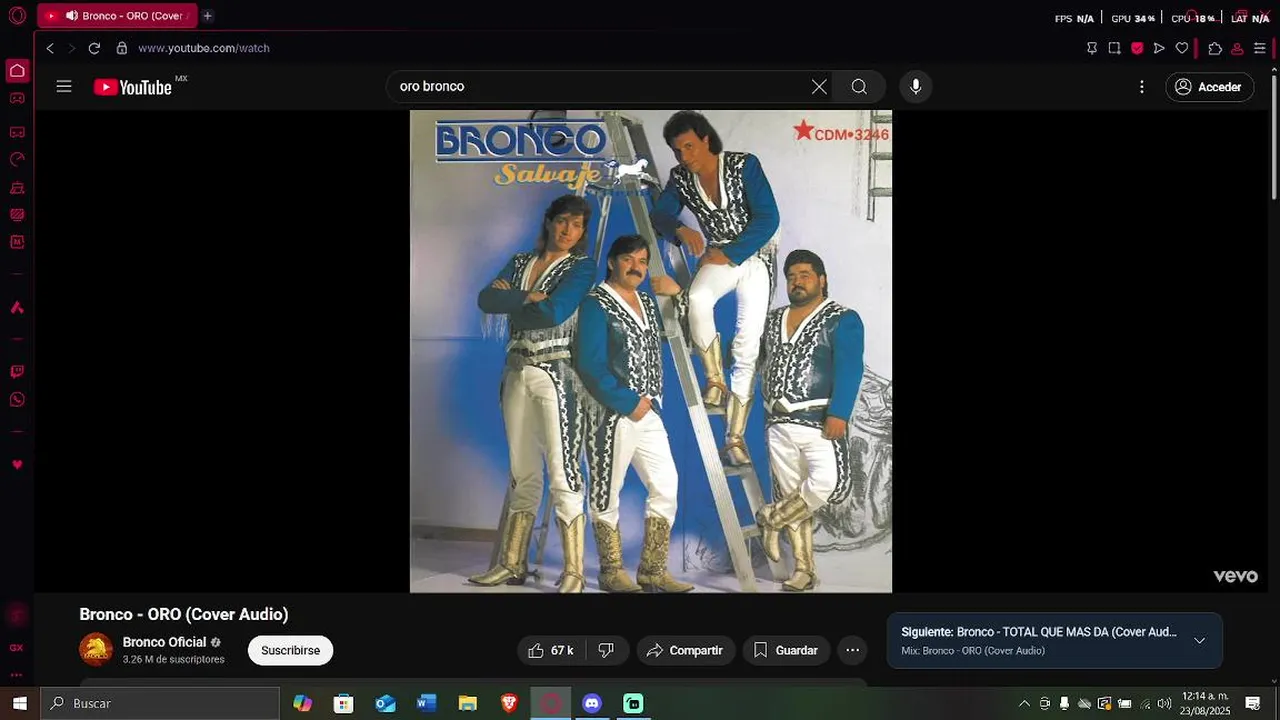1280x720 pixels.
Task: Open the GX sidebar home icon
Action: tap(17, 71)
